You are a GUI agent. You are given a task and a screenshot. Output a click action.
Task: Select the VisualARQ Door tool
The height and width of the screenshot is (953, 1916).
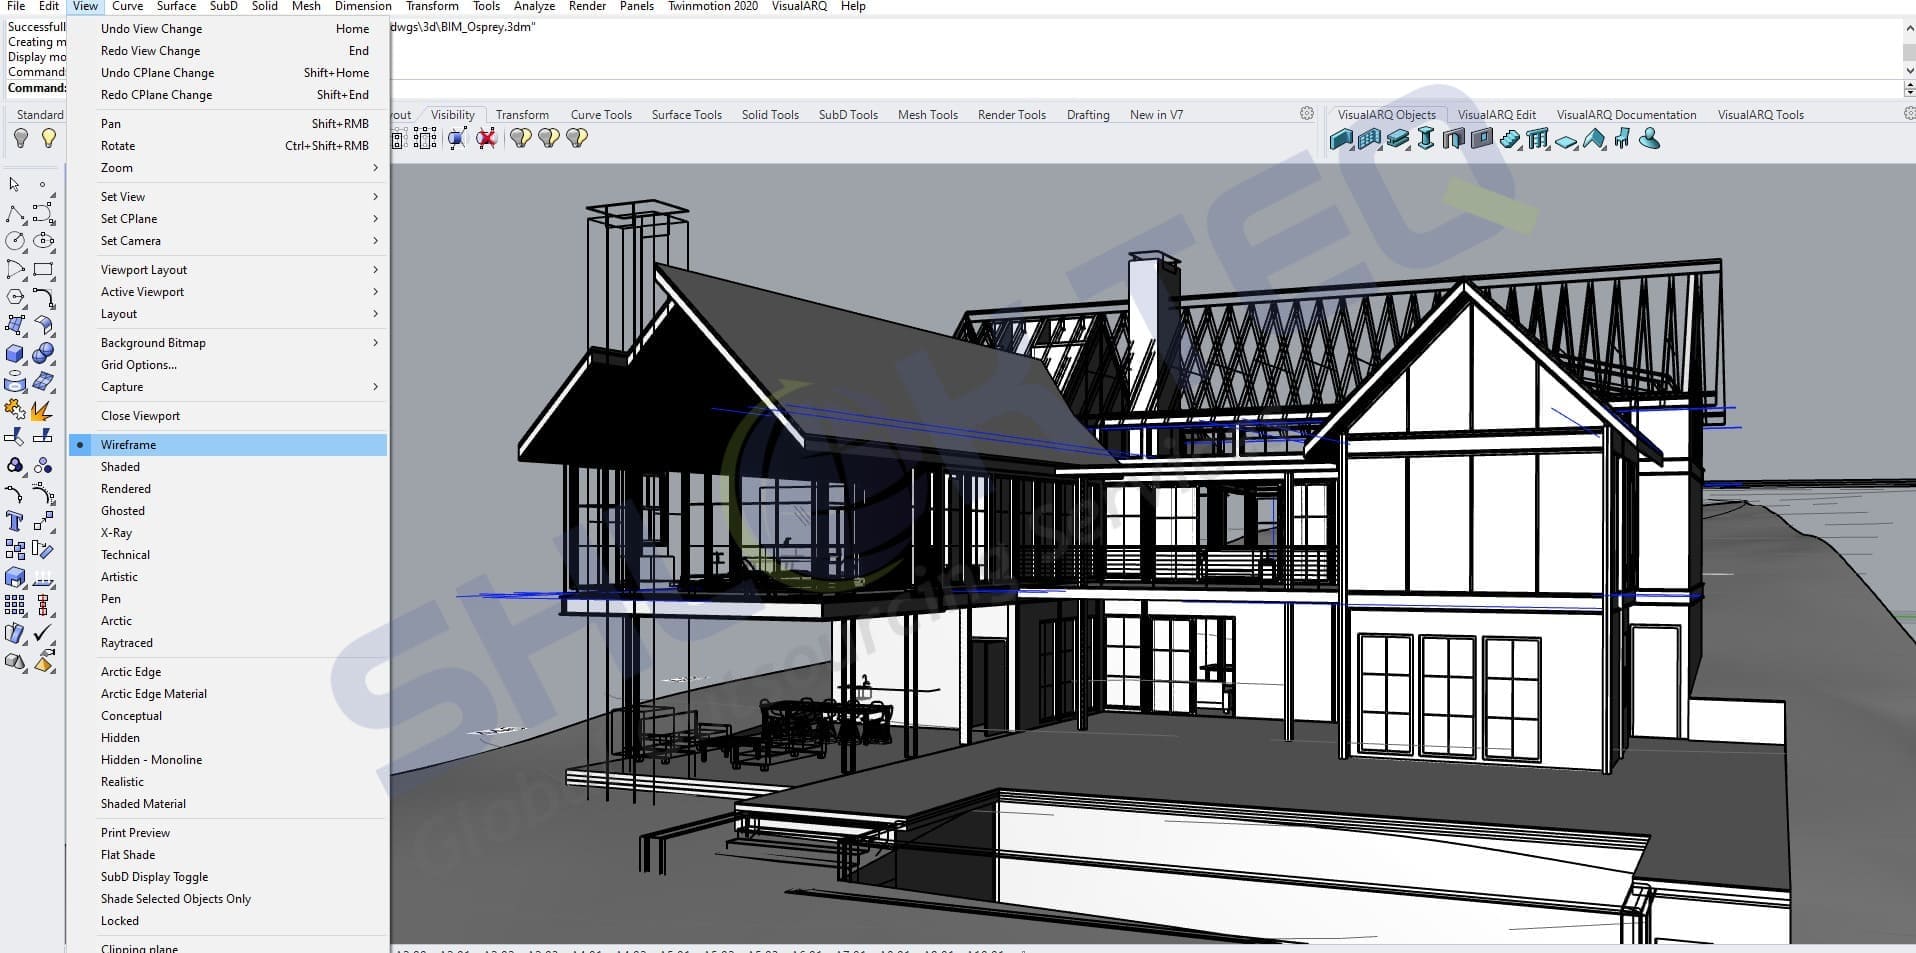tap(1454, 139)
